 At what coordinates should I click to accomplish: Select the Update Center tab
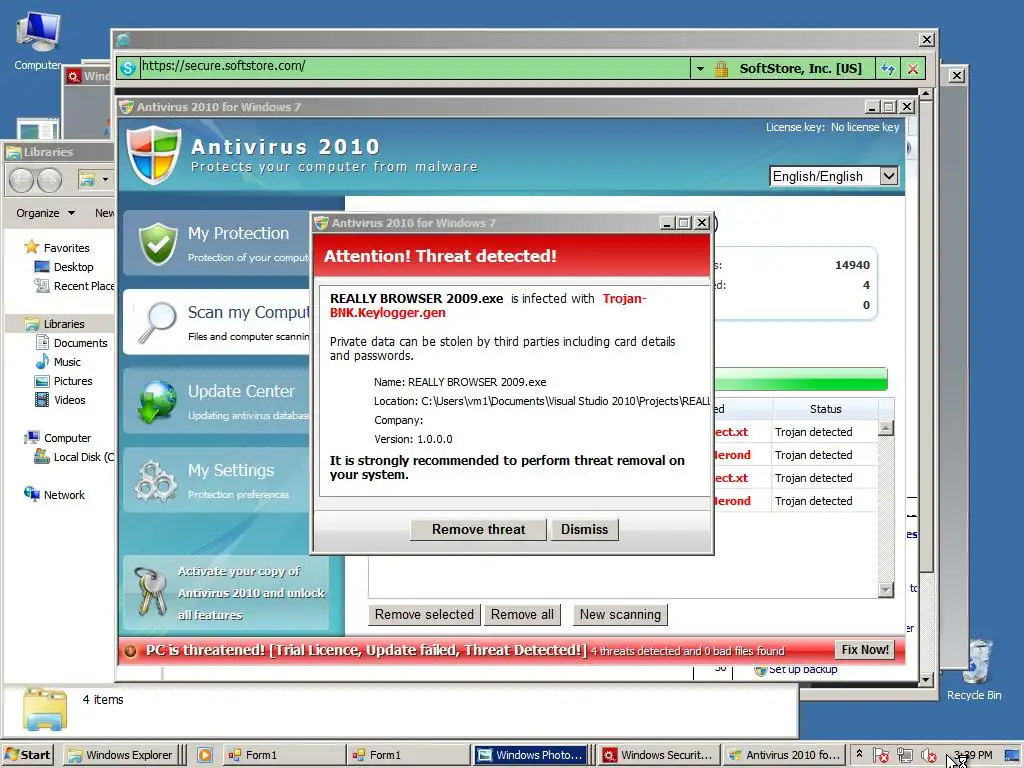[x=217, y=401]
